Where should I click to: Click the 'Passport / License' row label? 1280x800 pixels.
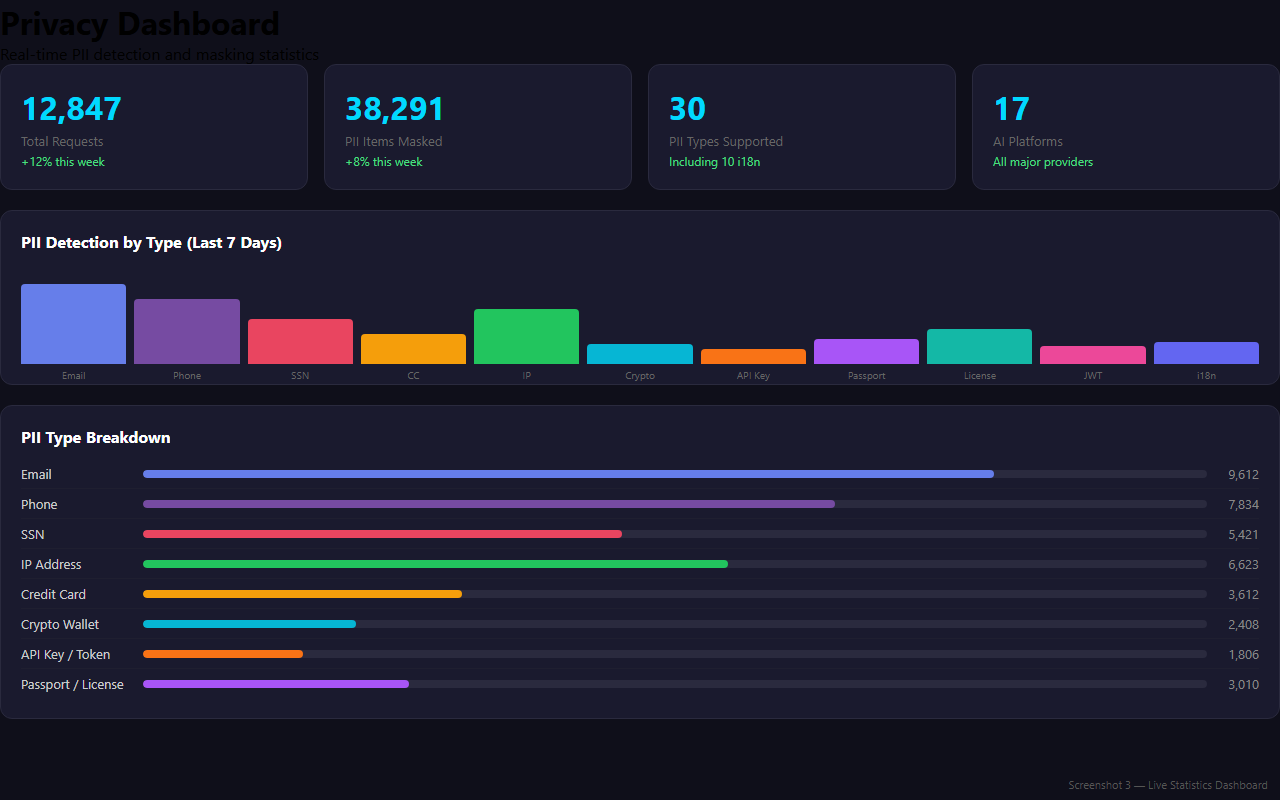coord(72,684)
